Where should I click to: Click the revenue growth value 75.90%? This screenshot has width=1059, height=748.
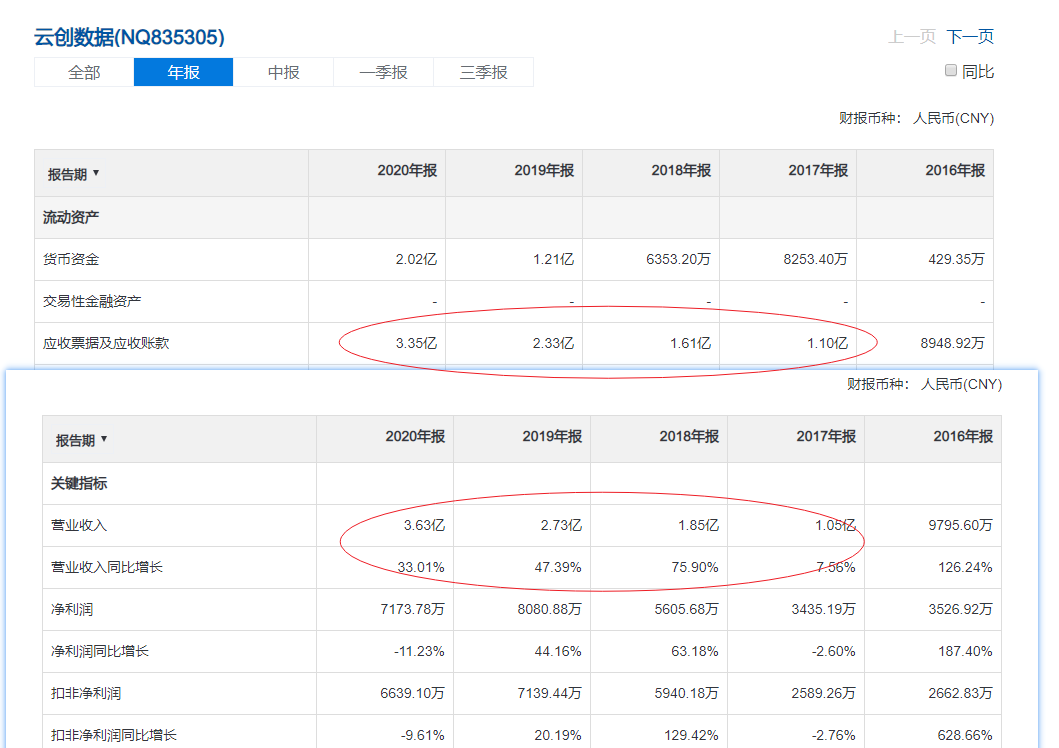click(695, 567)
